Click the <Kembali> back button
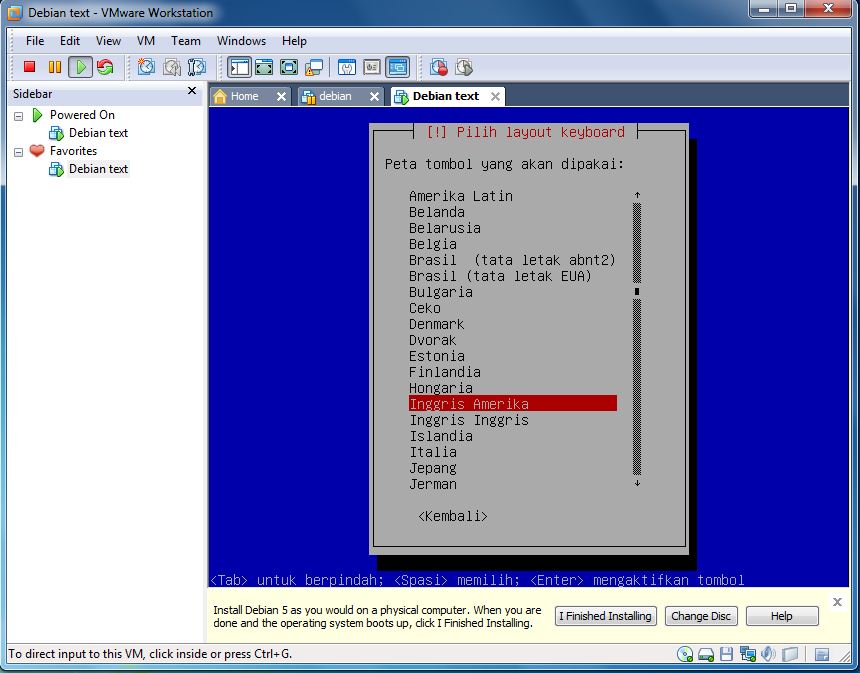860x673 pixels. 452,516
